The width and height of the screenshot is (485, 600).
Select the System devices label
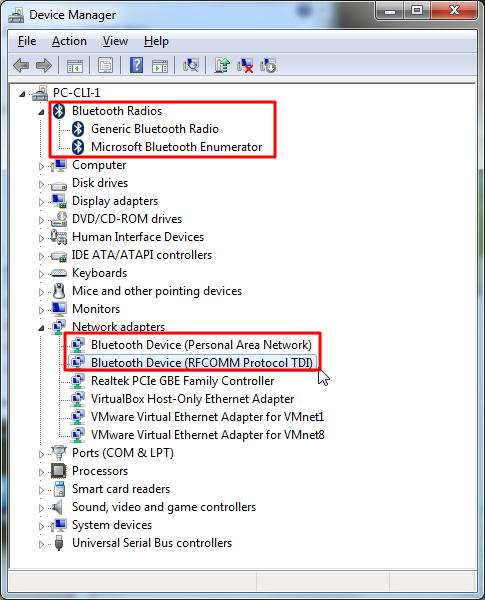tap(112, 525)
